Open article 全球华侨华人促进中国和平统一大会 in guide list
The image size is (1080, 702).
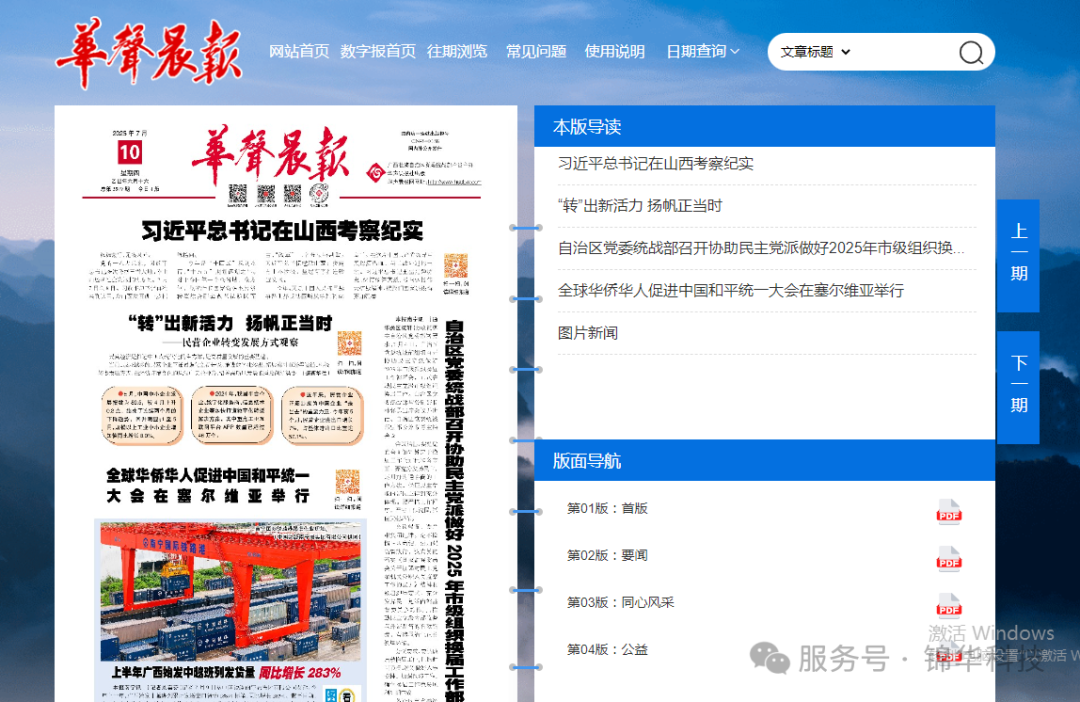click(731, 290)
